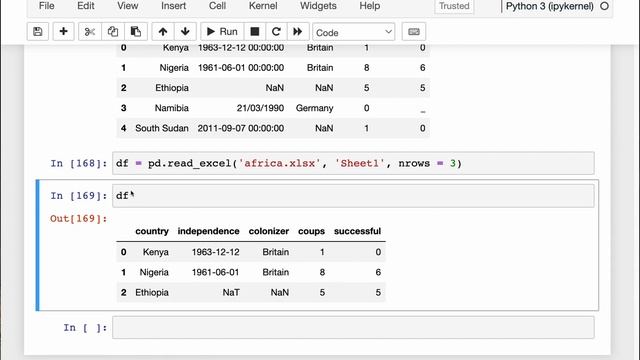
Task: Copy selected cells icon
Action: (x=113, y=31)
